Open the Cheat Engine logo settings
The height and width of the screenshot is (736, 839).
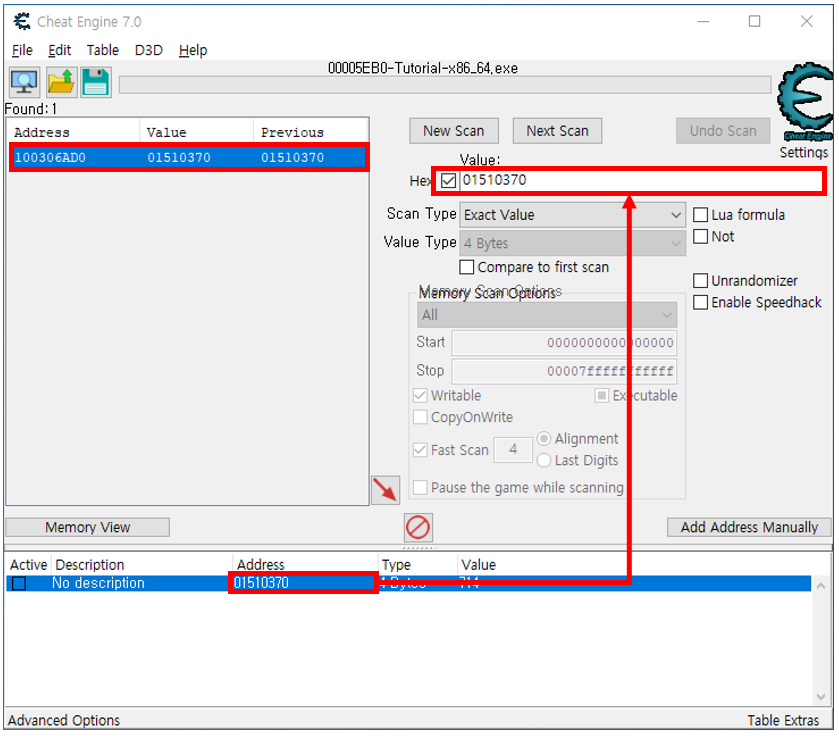coord(804,102)
